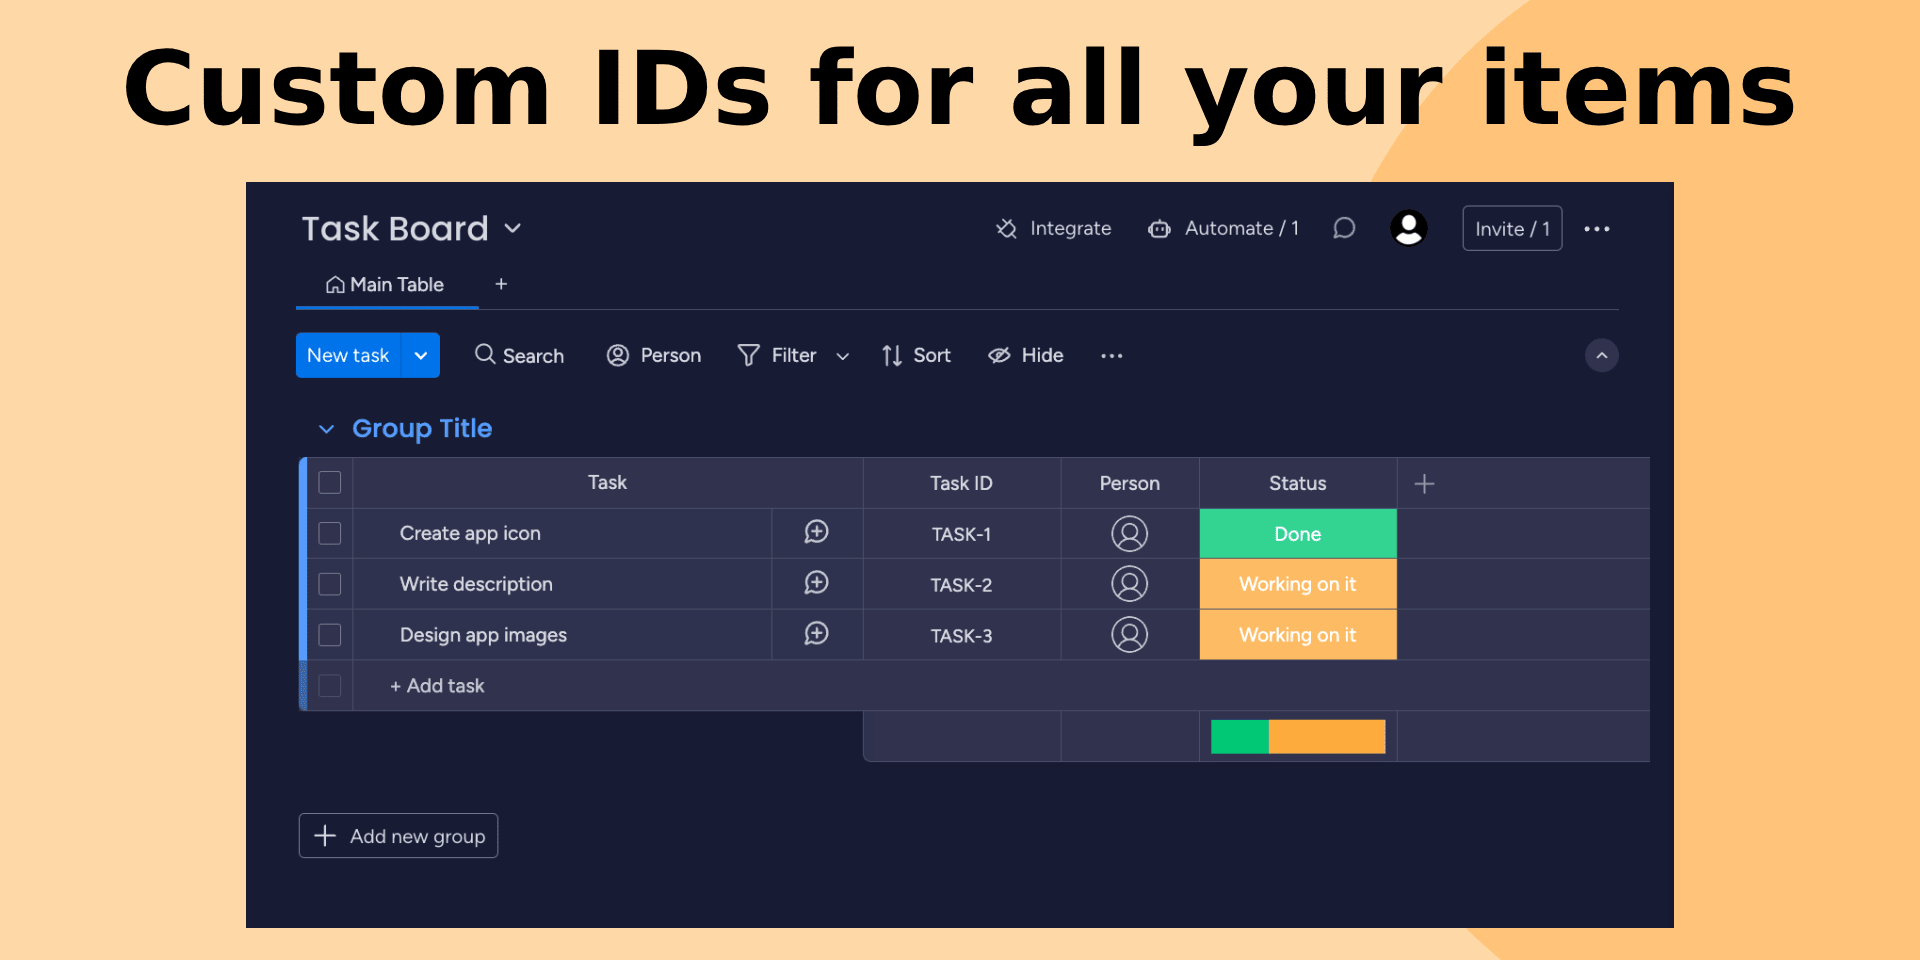Viewport: 1920px width, 960px height.
Task: Check the Write description row checkbox
Action: pos(330,584)
